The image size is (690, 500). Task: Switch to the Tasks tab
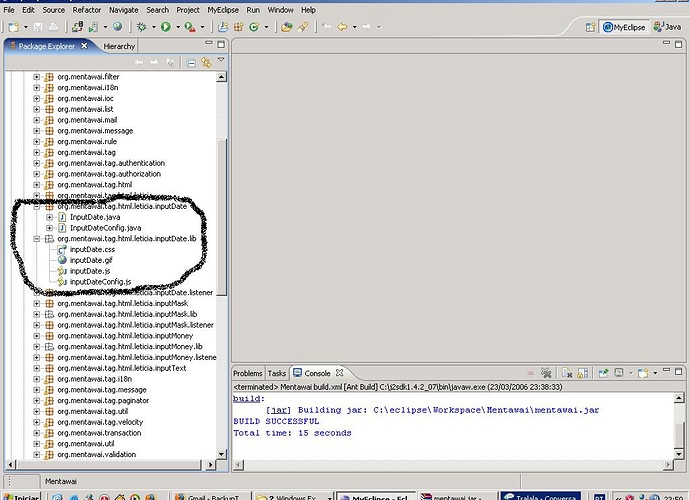277,373
